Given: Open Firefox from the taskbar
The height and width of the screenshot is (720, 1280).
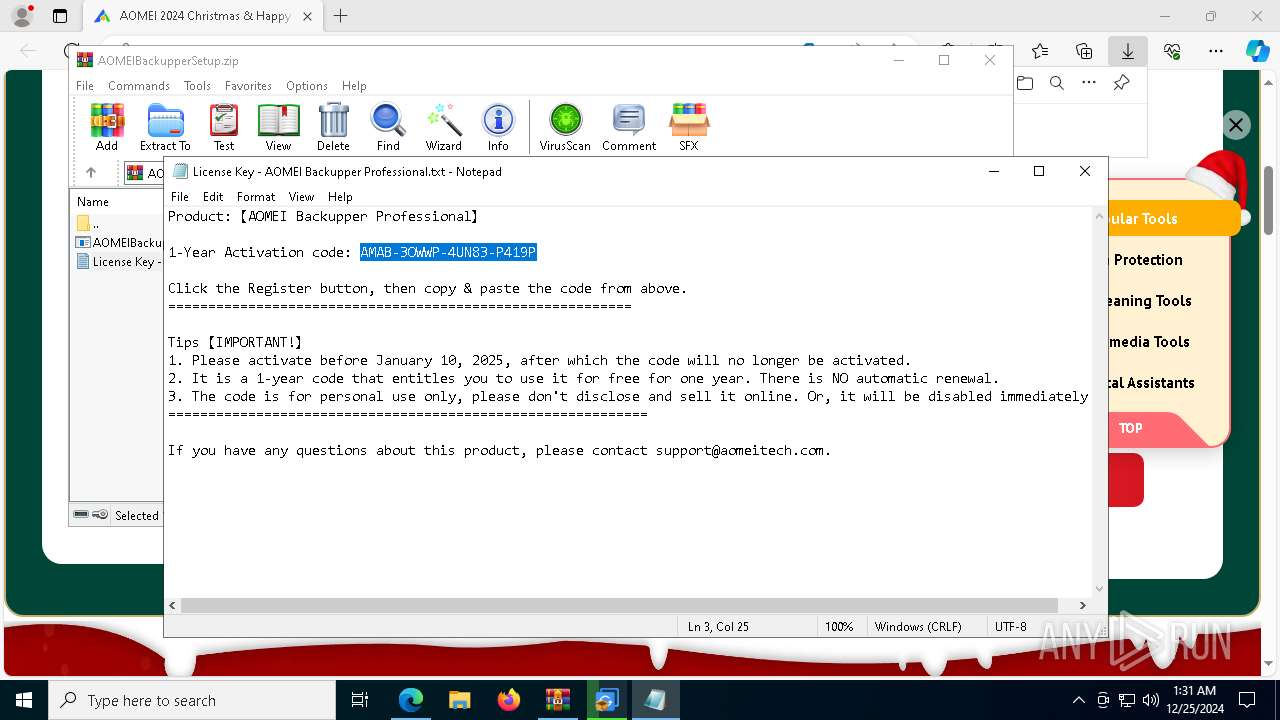Looking at the screenshot, I should [x=509, y=700].
